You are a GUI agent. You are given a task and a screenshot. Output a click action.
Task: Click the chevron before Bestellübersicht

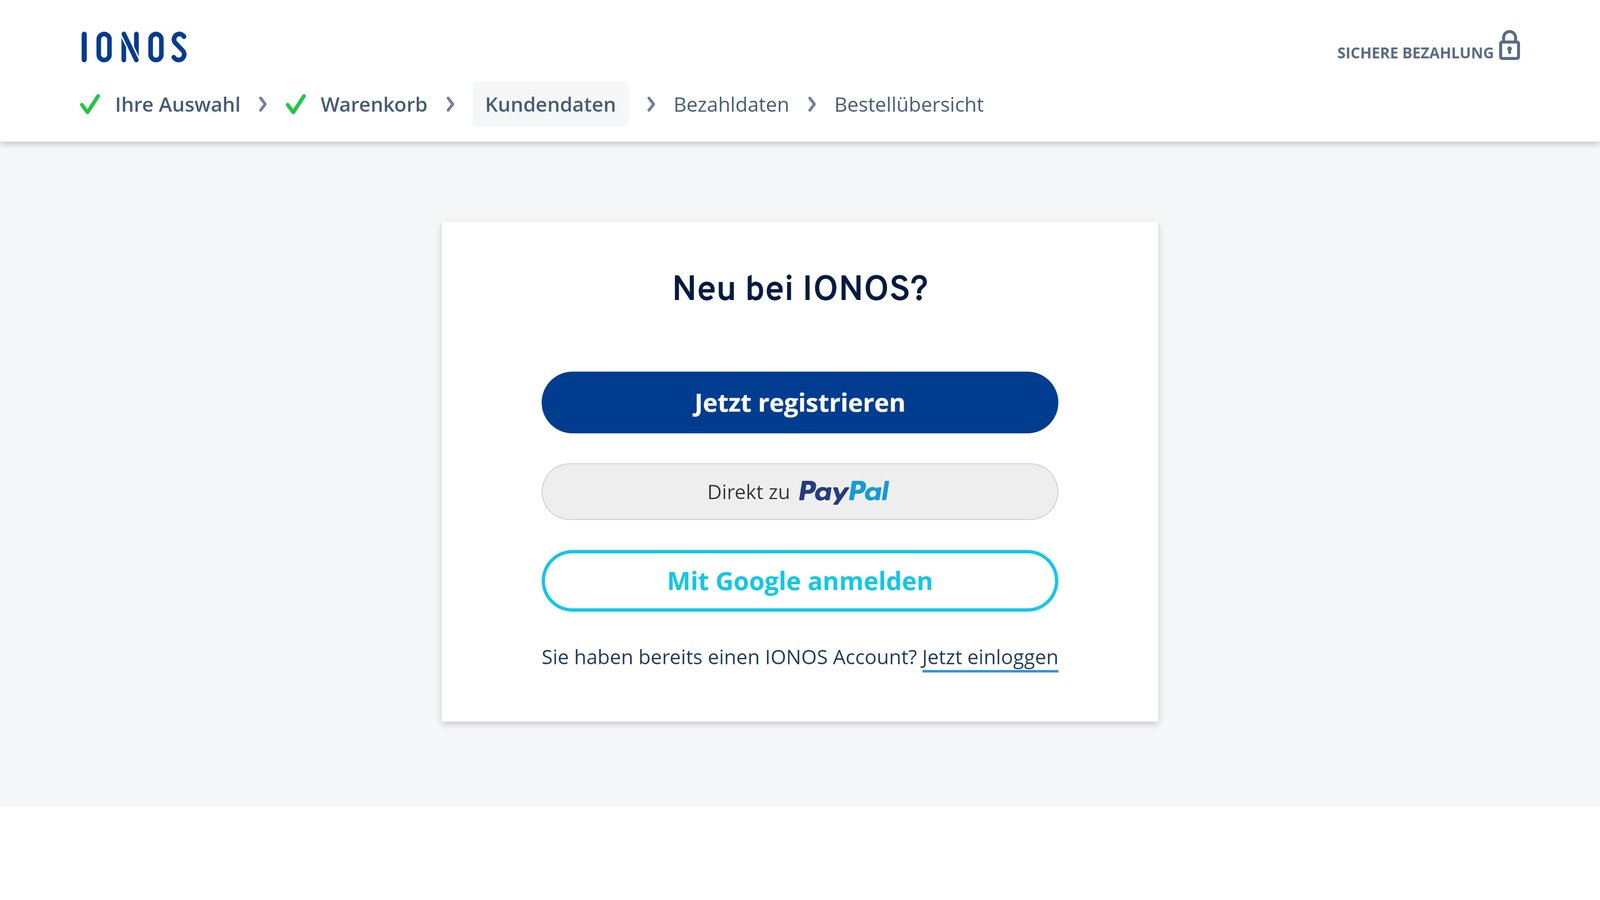pos(812,104)
